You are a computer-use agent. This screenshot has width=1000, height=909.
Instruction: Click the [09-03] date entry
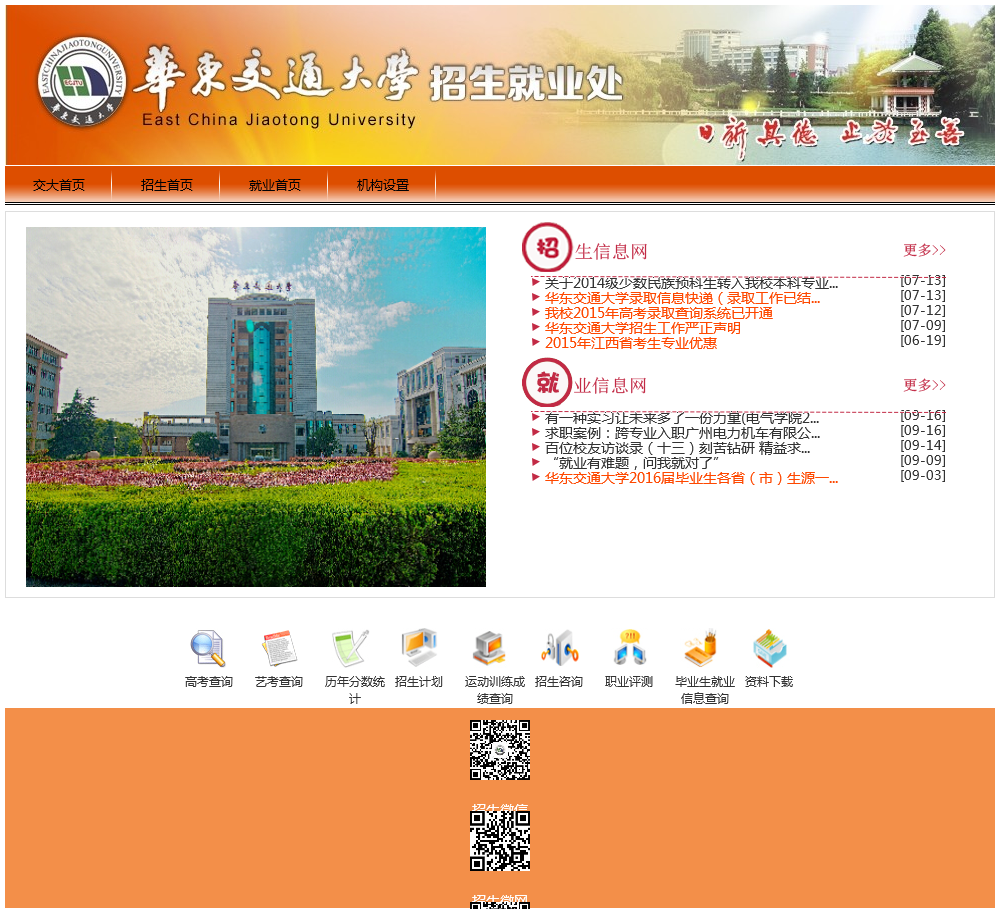click(x=923, y=475)
